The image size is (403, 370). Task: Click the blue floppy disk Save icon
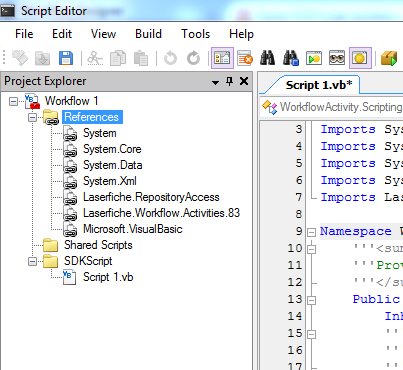pos(66,58)
